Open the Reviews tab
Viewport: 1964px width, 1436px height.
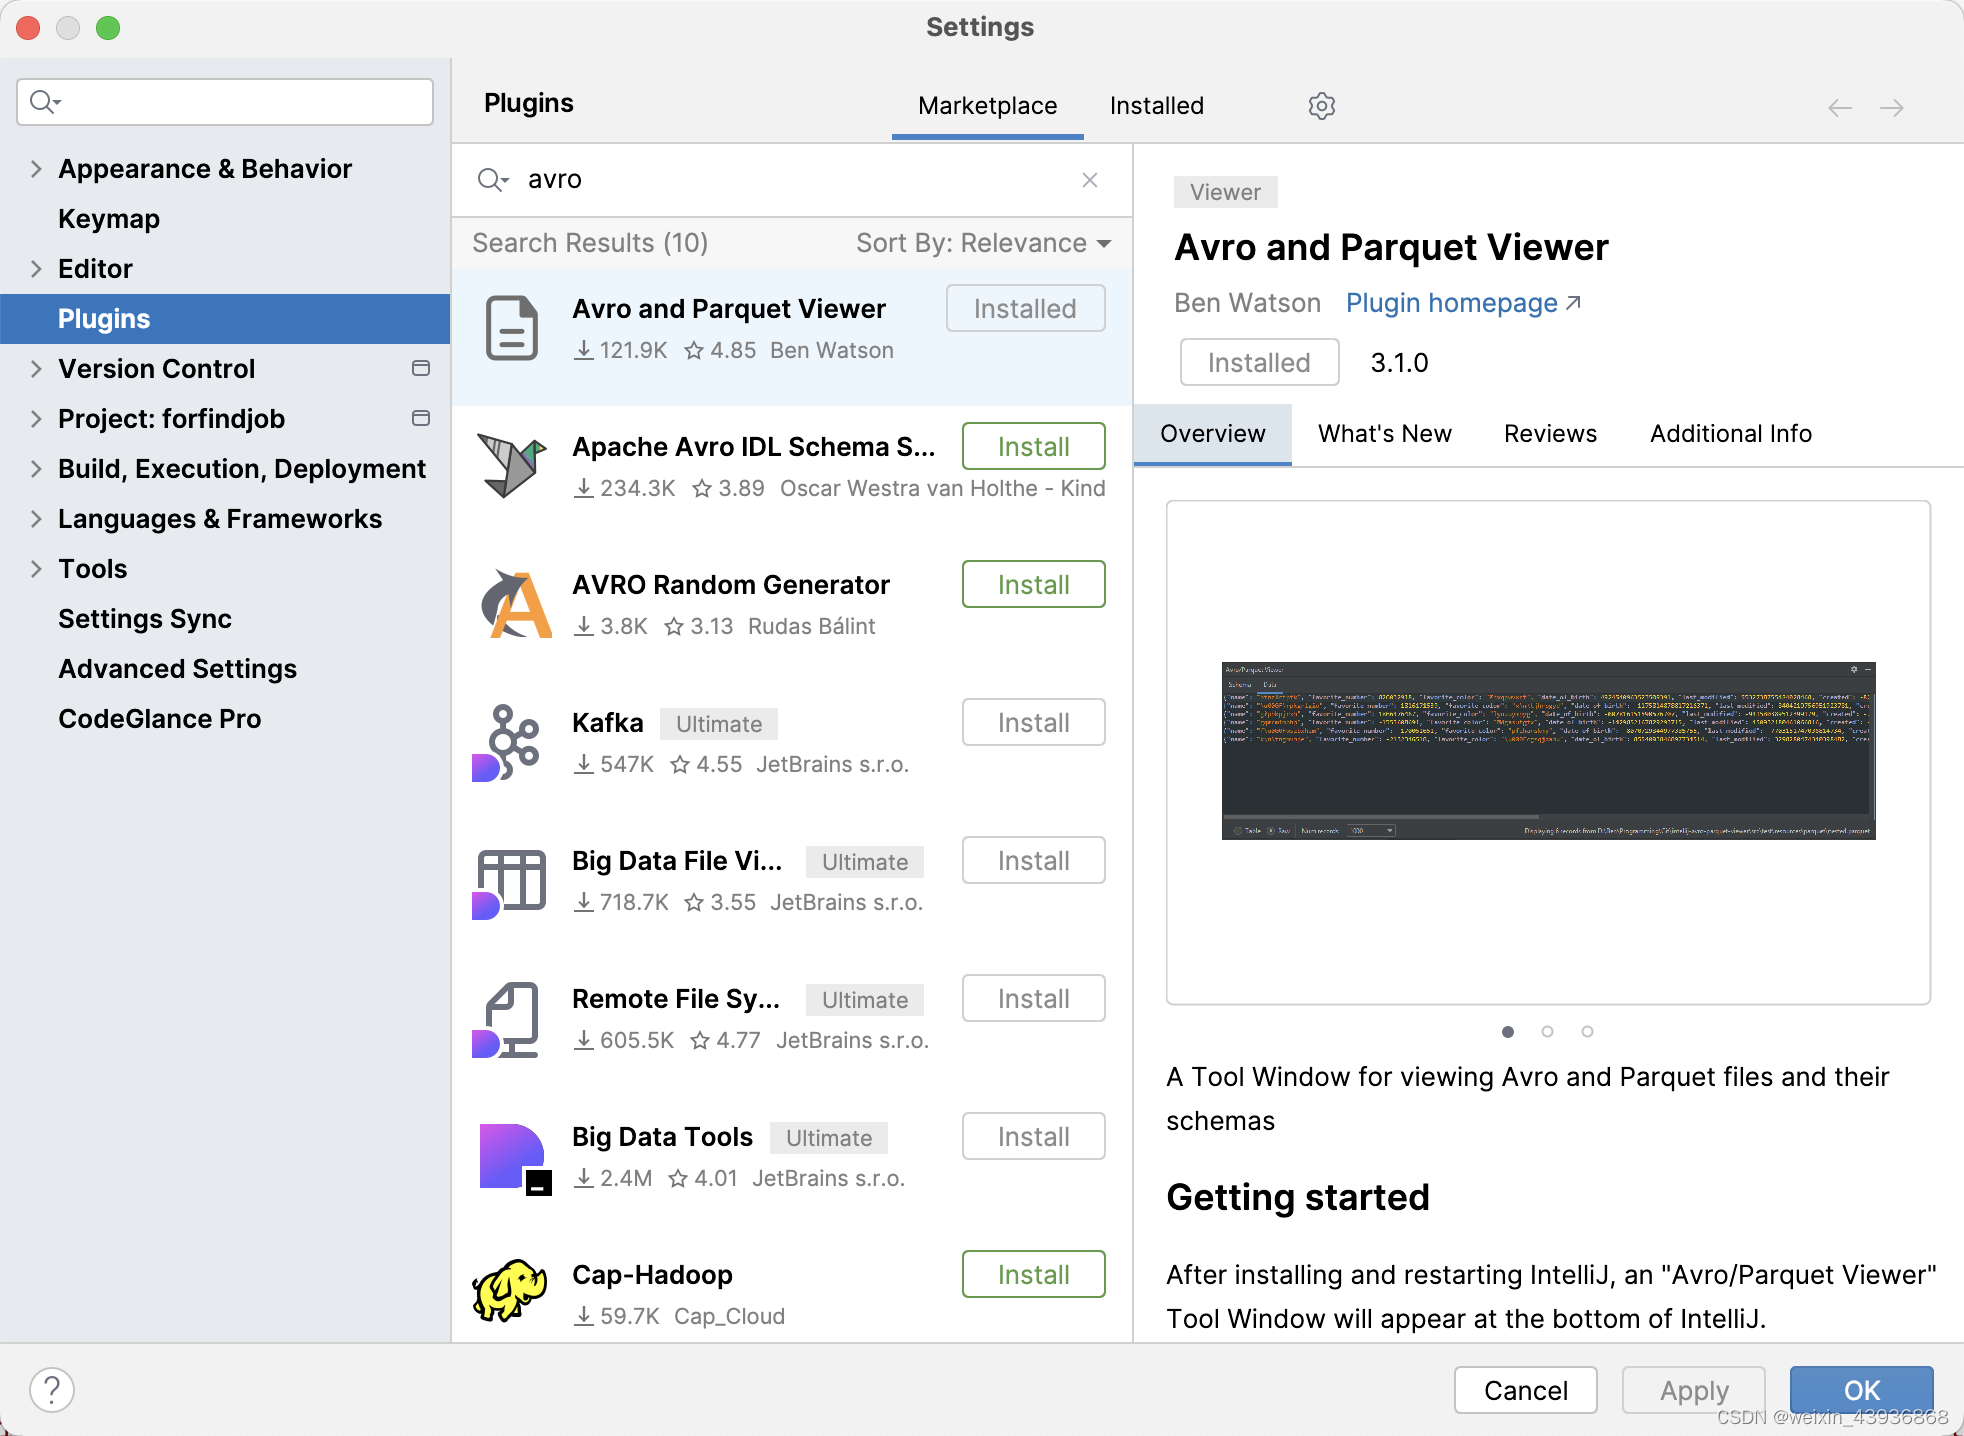pyautogui.click(x=1550, y=434)
